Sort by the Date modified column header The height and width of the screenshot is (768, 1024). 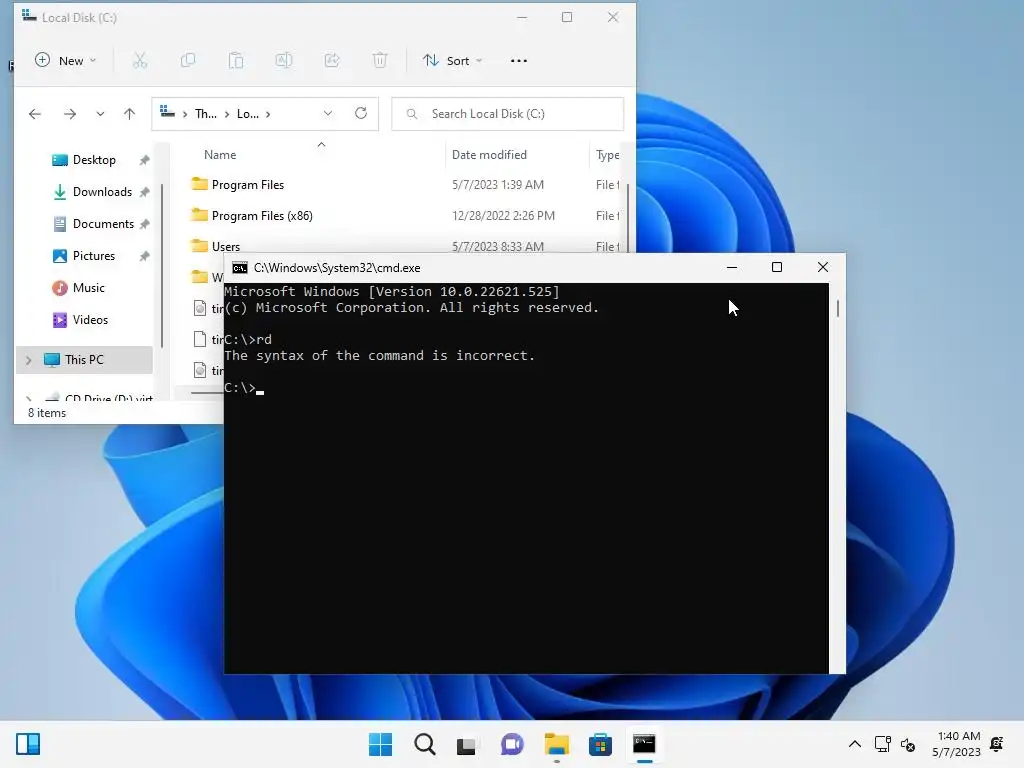pyautogui.click(x=489, y=155)
